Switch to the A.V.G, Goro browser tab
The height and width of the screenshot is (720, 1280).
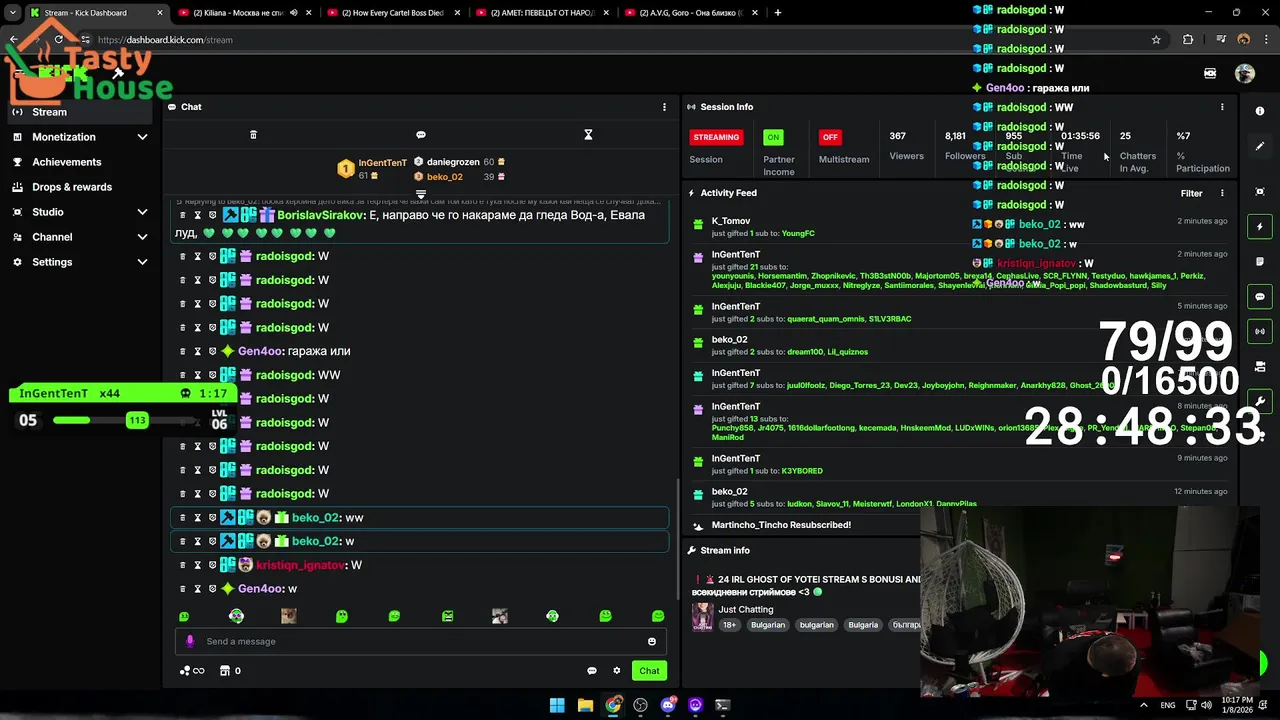(x=692, y=13)
